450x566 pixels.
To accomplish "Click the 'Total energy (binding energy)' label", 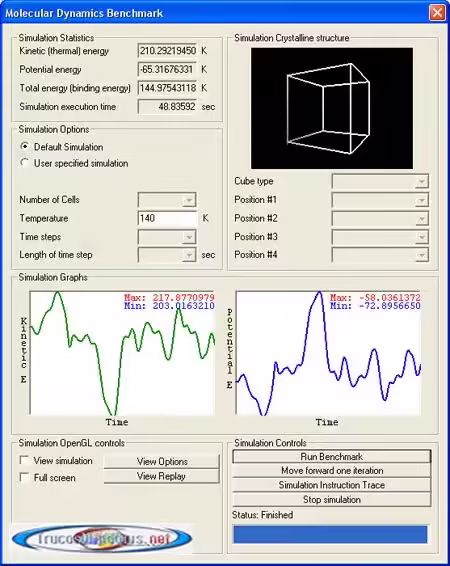I will pyautogui.click(x=75, y=88).
